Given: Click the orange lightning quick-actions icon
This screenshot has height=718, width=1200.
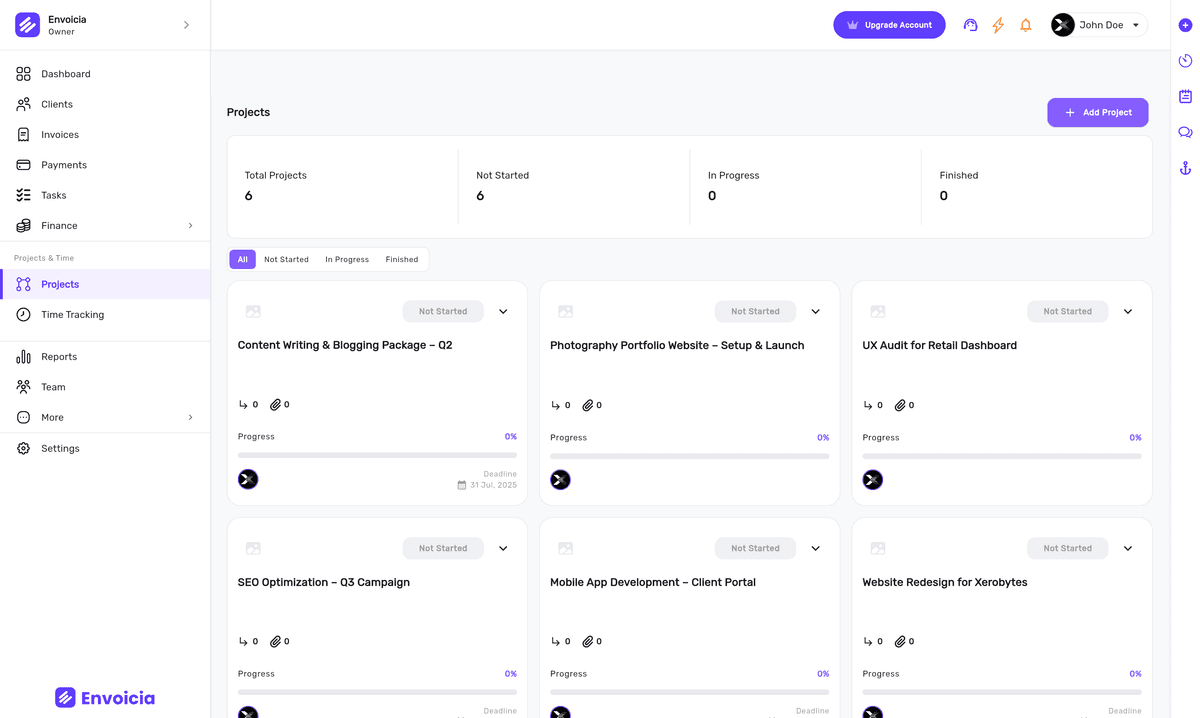Looking at the screenshot, I should coord(998,25).
